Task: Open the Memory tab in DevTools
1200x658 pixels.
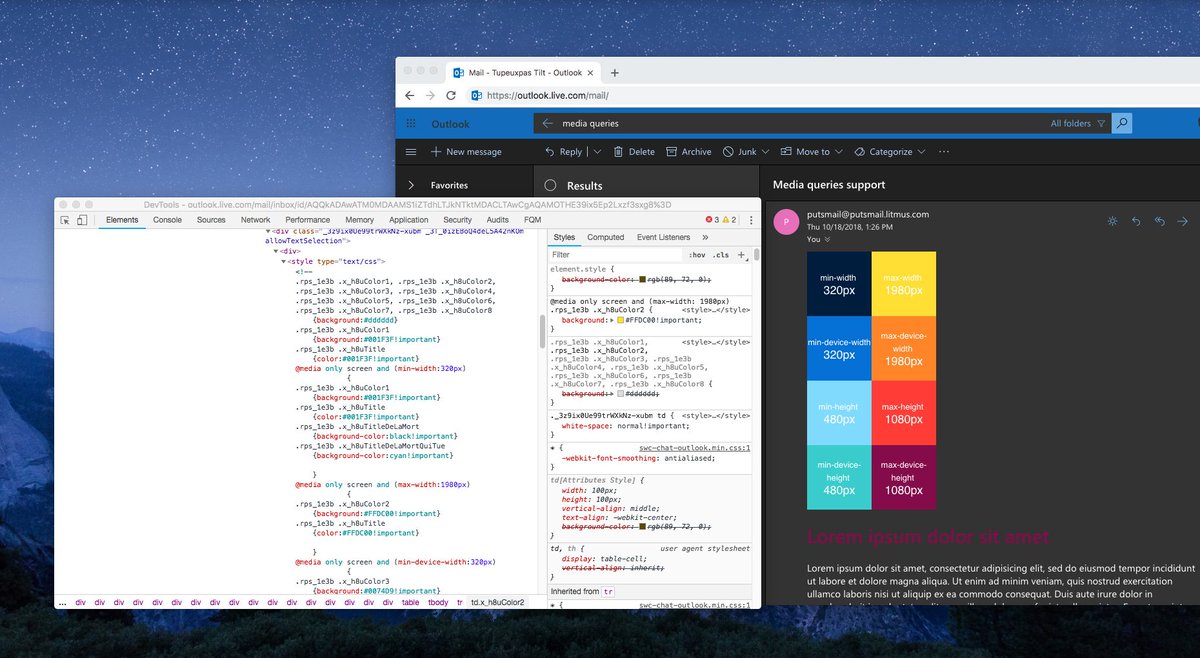Action: click(x=360, y=220)
